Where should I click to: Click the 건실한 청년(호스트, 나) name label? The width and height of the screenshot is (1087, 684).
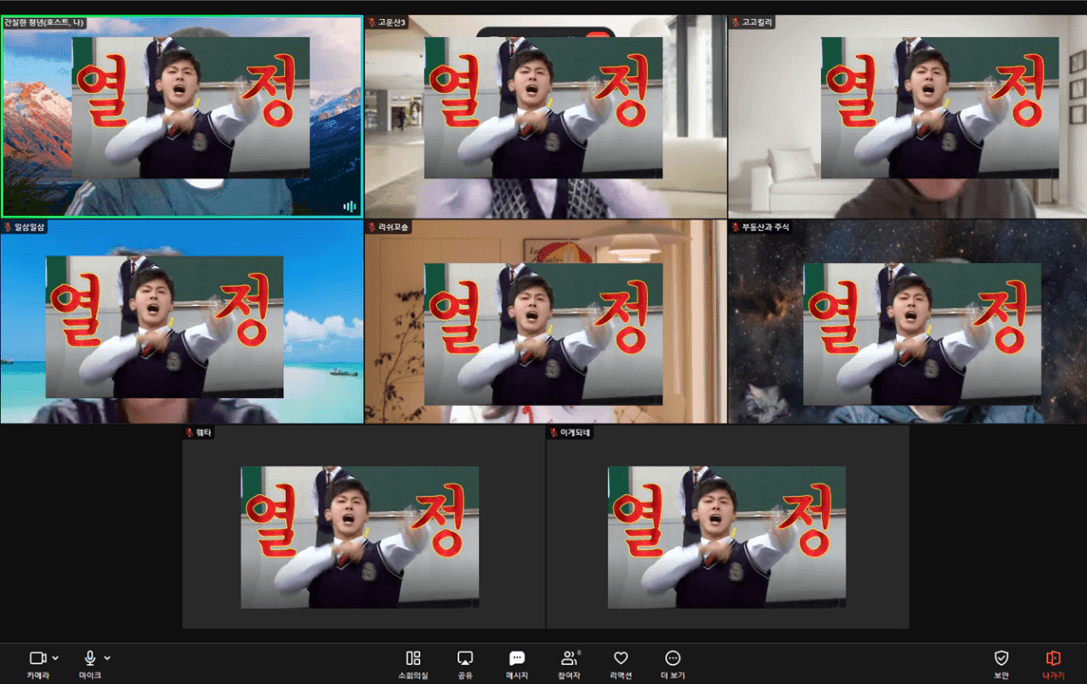[43, 22]
